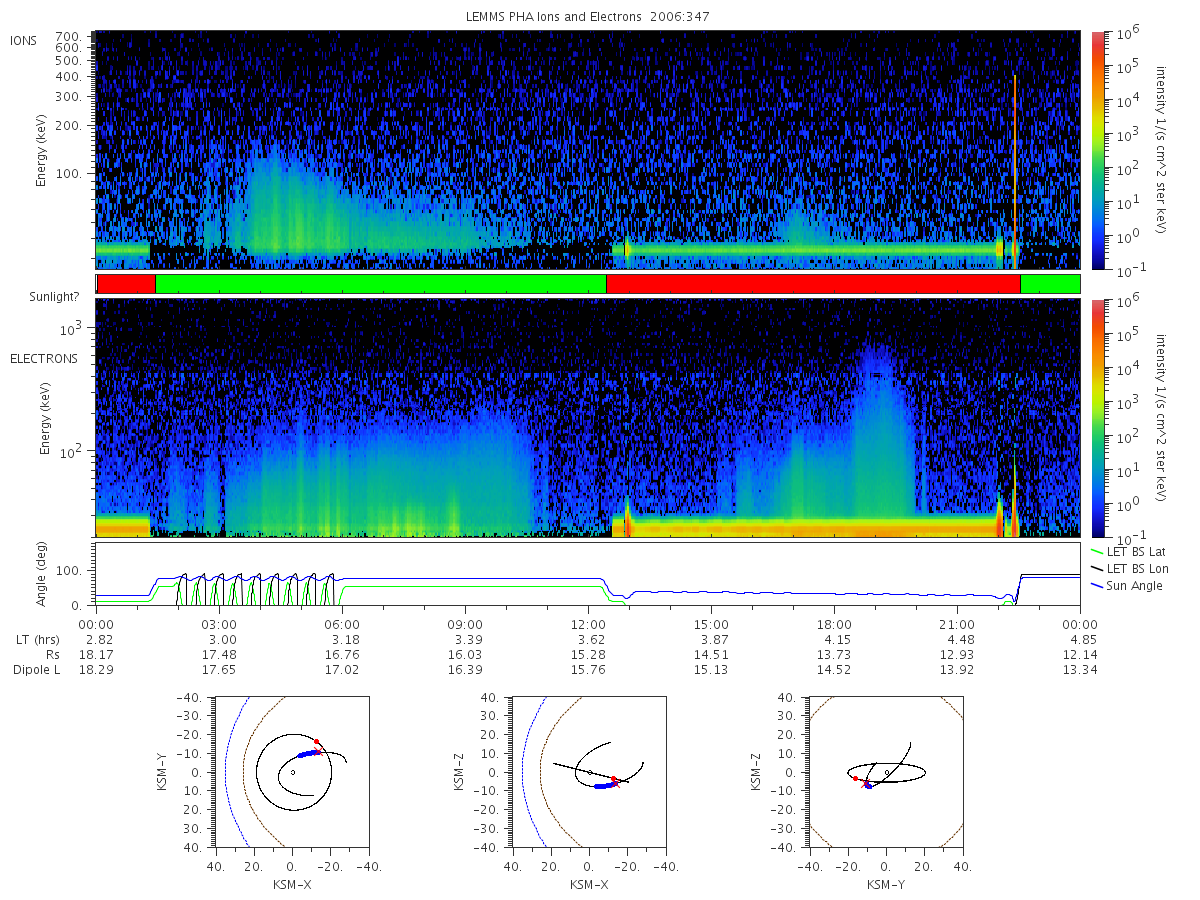
Task: Click the Rs value 16.03
Action: (x=465, y=654)
